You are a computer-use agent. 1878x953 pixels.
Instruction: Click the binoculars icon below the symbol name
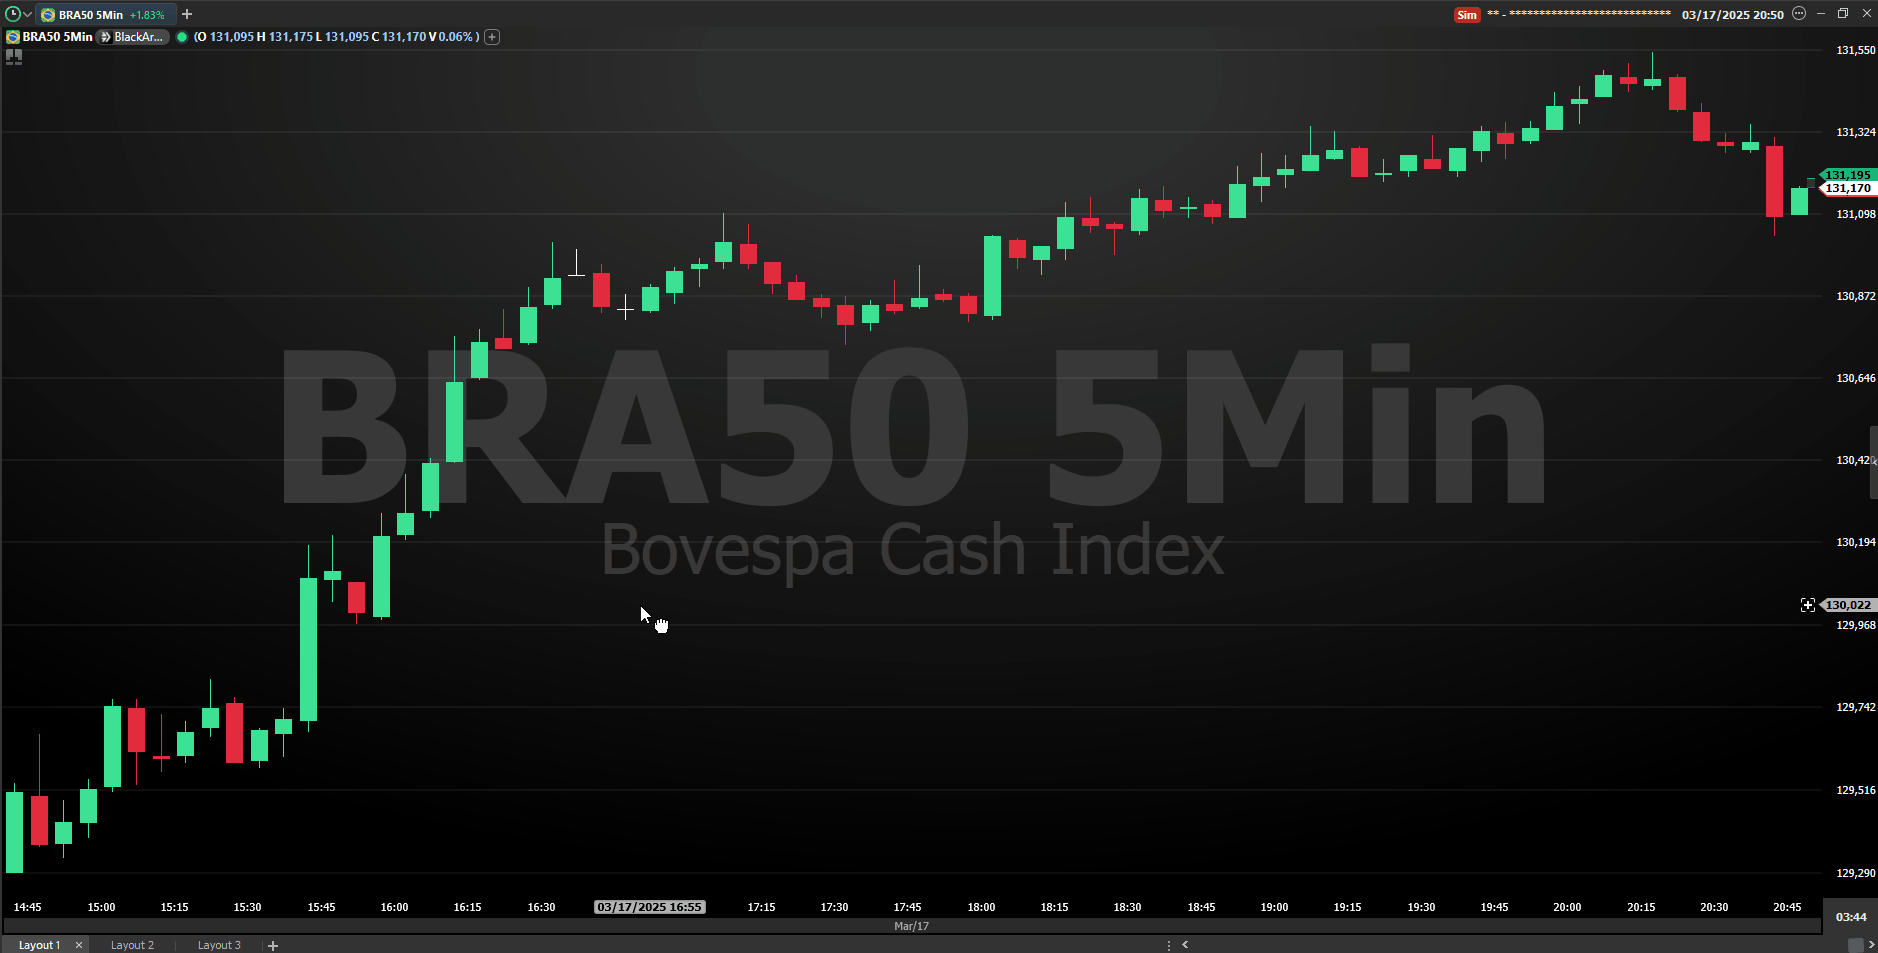pyautogui.click(x=14, y=57)
